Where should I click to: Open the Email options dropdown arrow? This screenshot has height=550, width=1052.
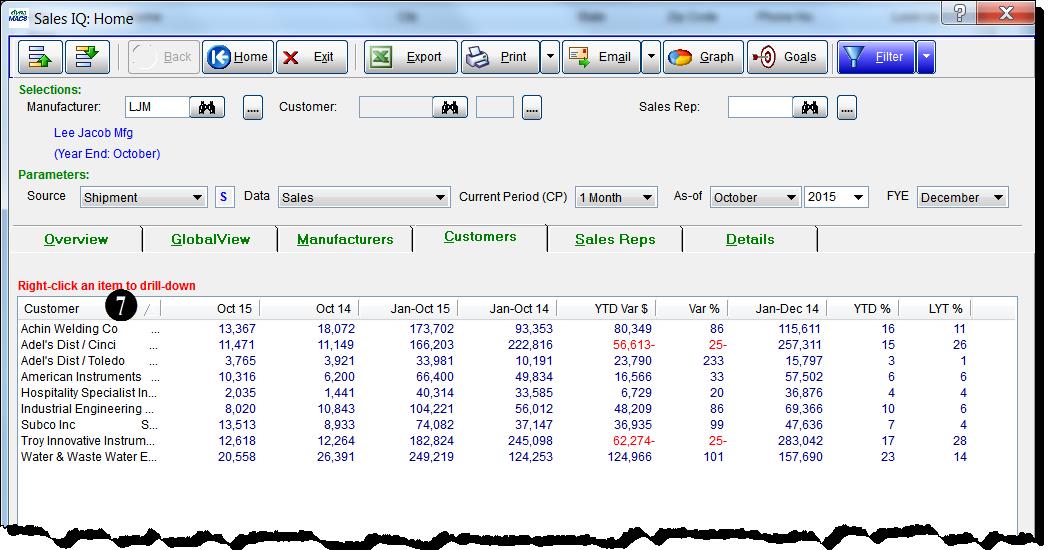[651, 57]
